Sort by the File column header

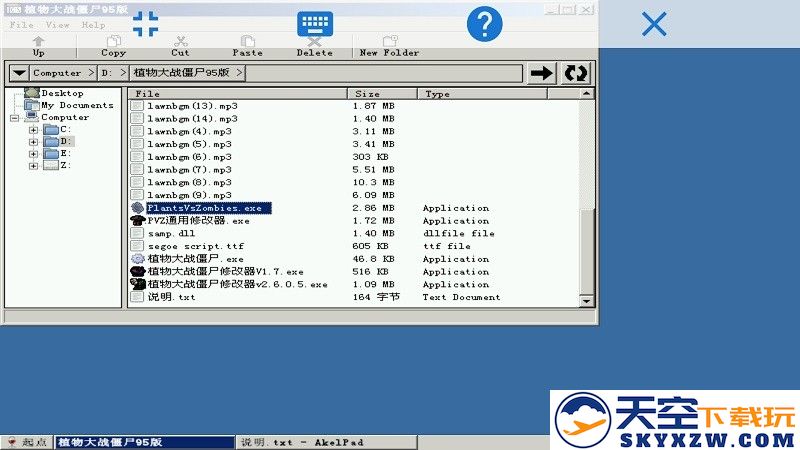point(237,94)
